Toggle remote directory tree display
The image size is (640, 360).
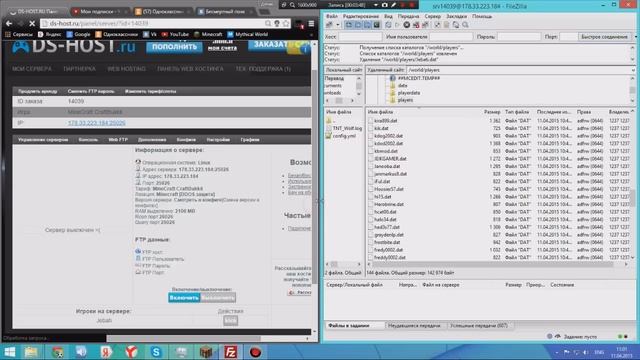[367, 25]
